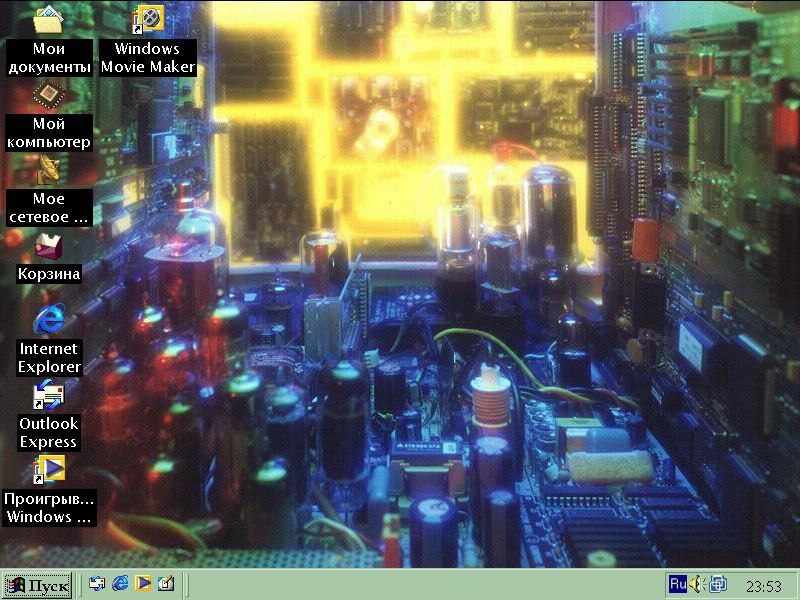Click the grip handle right of Quick Launch
Screen dimensions: 800x600
[x=186, y=584]
